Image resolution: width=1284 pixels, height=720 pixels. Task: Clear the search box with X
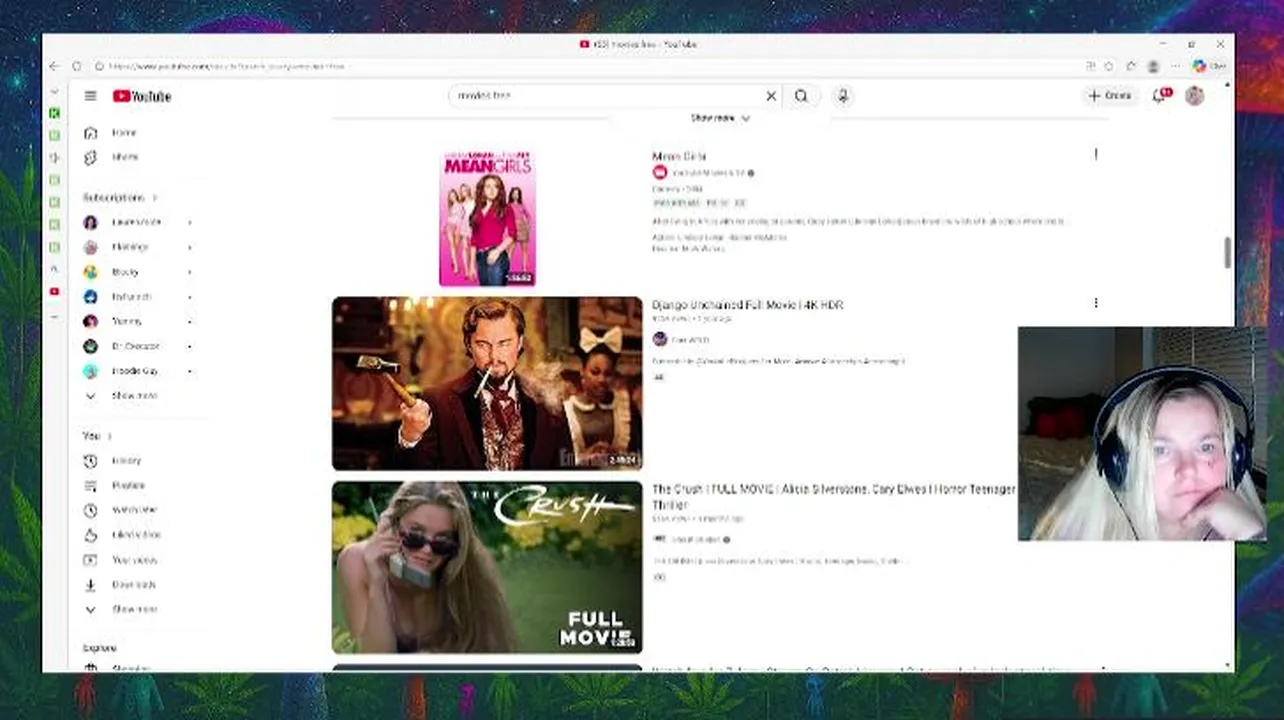pyautogui.click(x=771, y=96)
